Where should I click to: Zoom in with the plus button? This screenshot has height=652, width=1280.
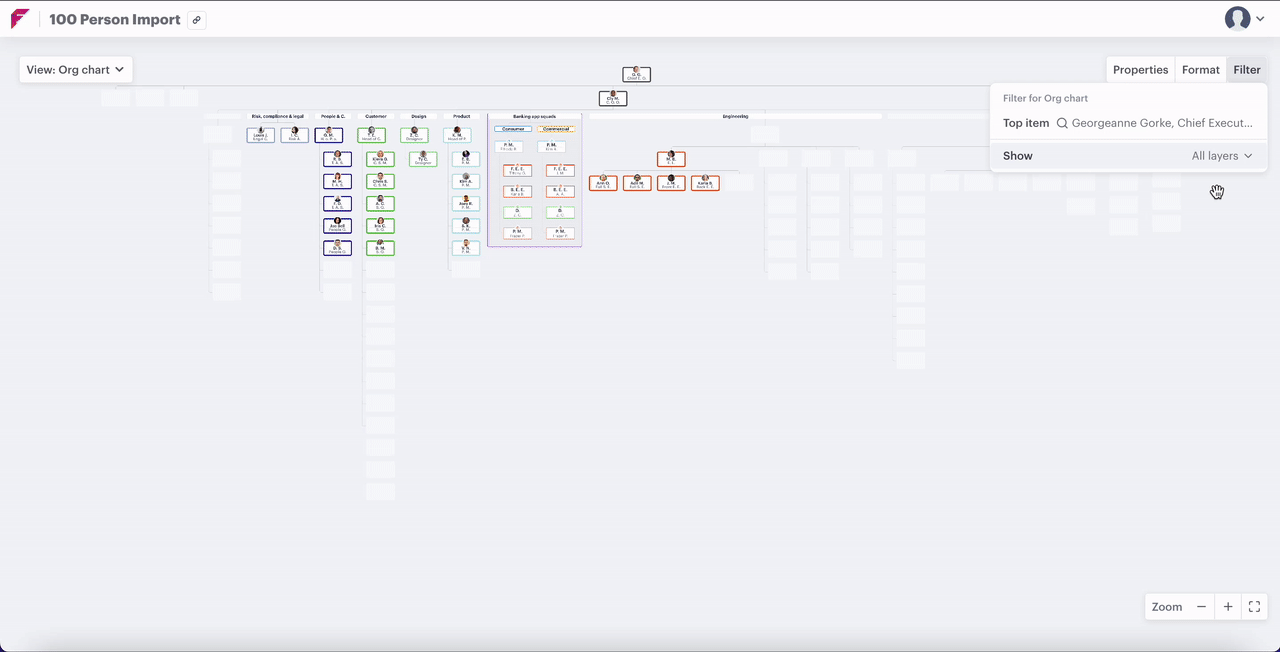[x=1228, y=607]
